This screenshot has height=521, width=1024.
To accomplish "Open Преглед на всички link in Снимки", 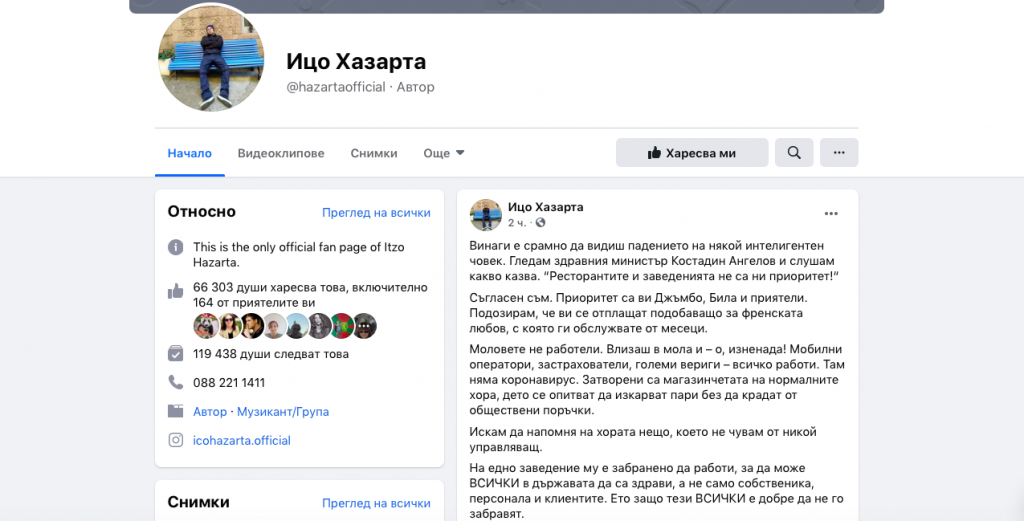I will 376,503.
